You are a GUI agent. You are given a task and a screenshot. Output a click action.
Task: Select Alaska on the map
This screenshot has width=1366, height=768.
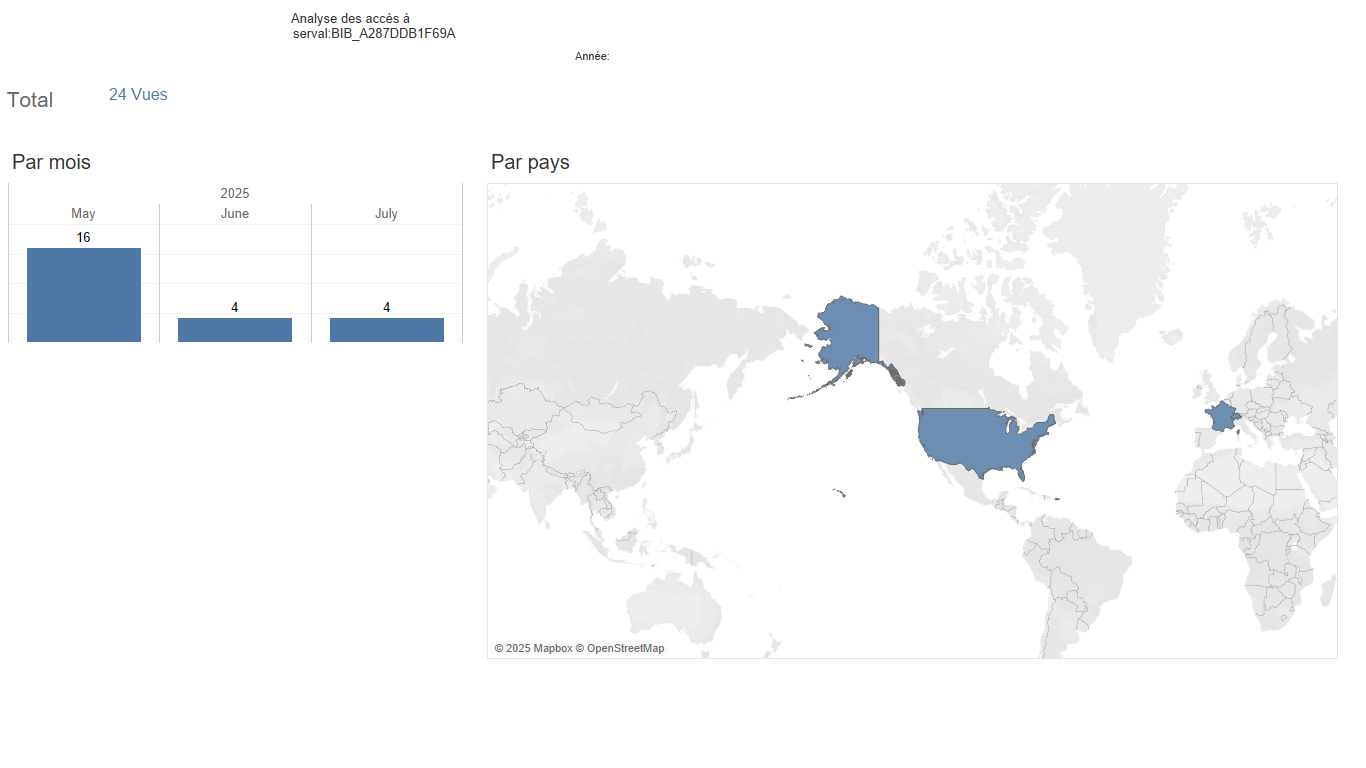click(850, 335)
